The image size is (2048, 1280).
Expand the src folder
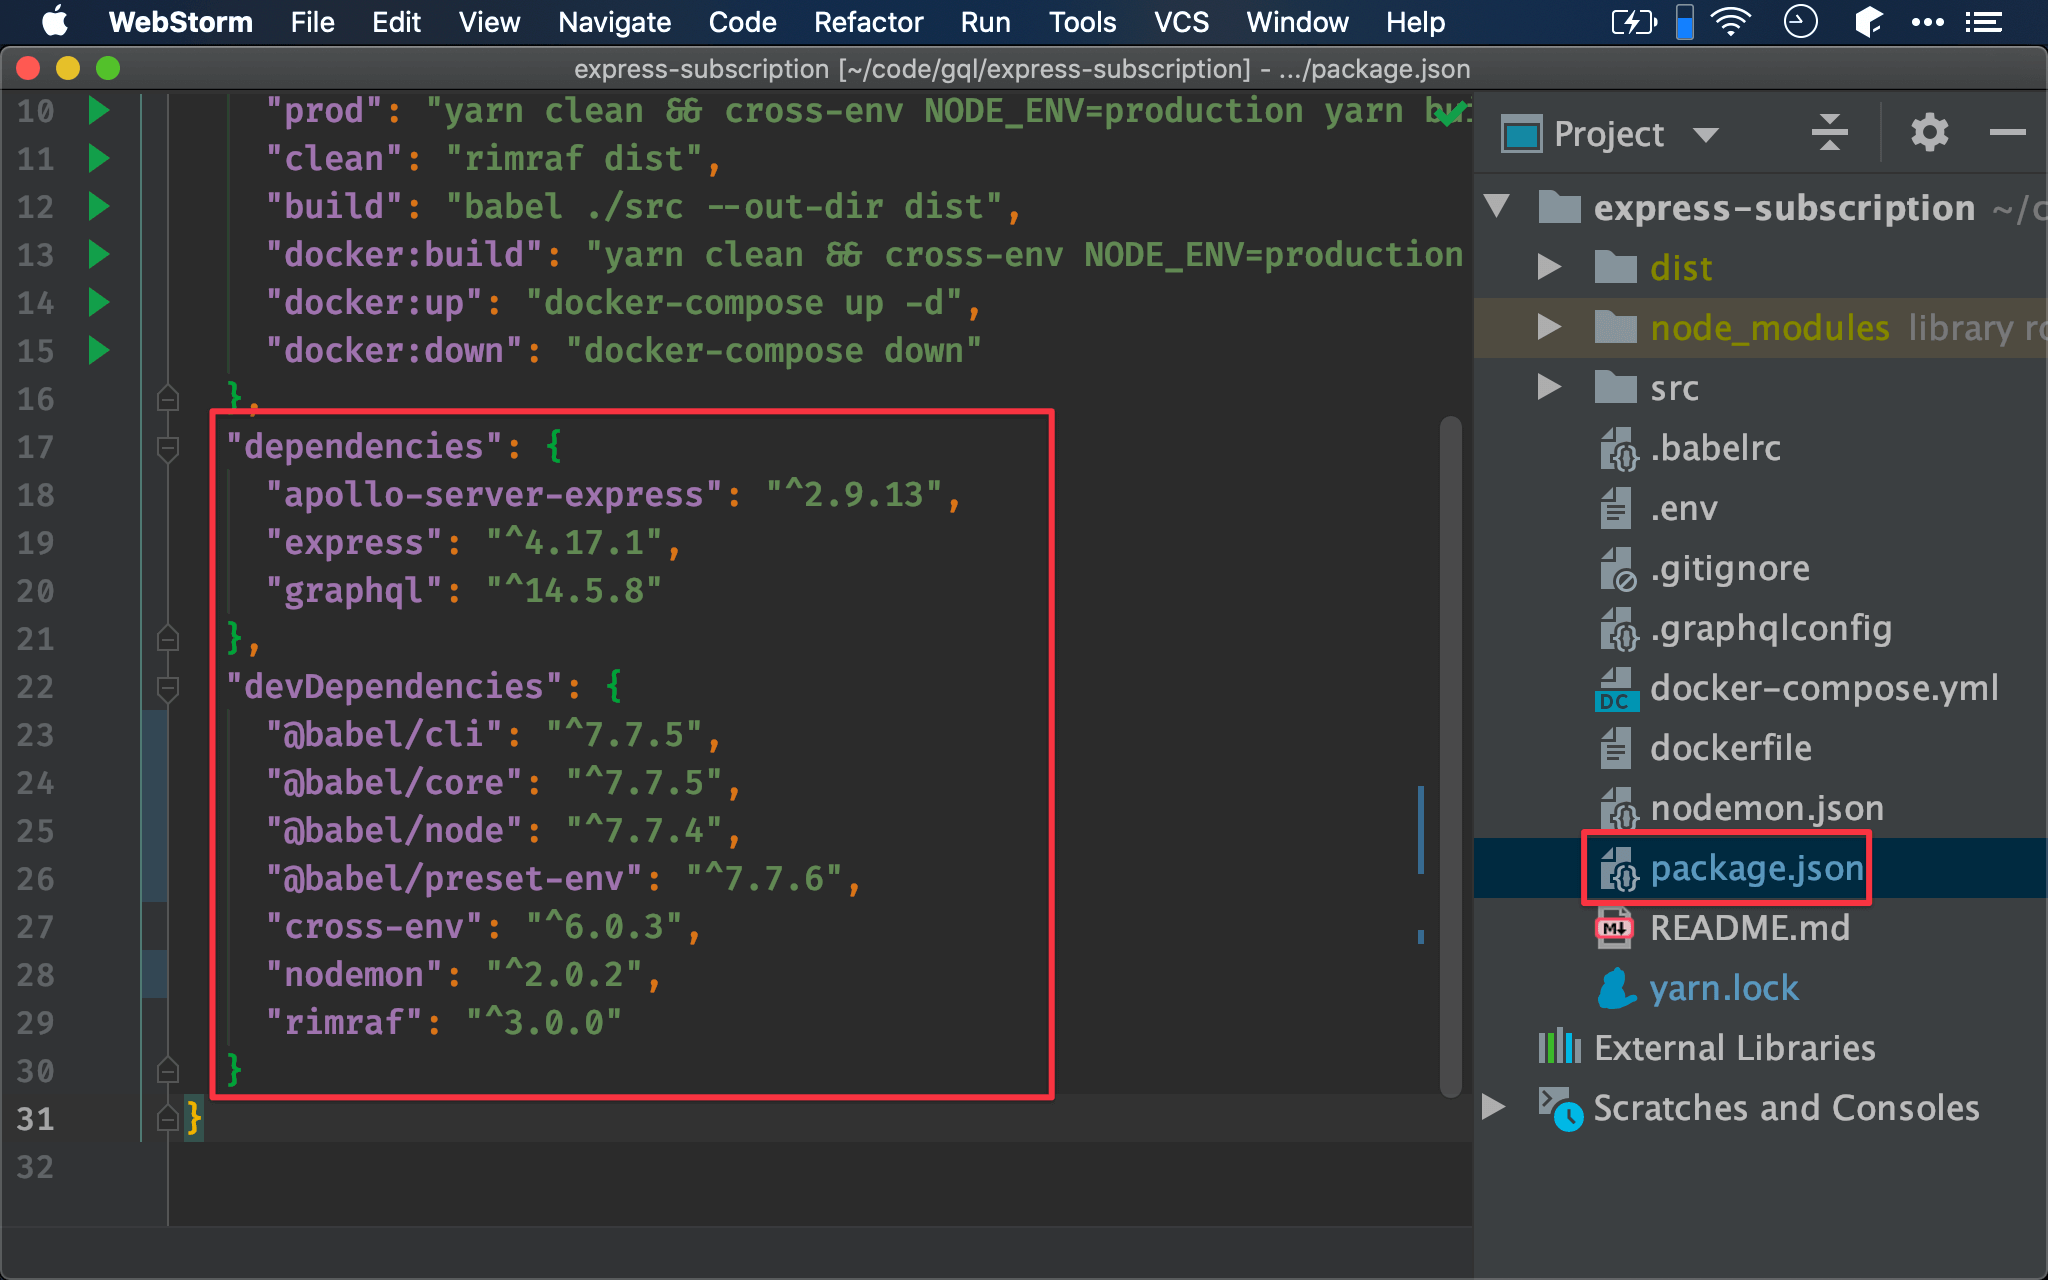point(1549,386)
